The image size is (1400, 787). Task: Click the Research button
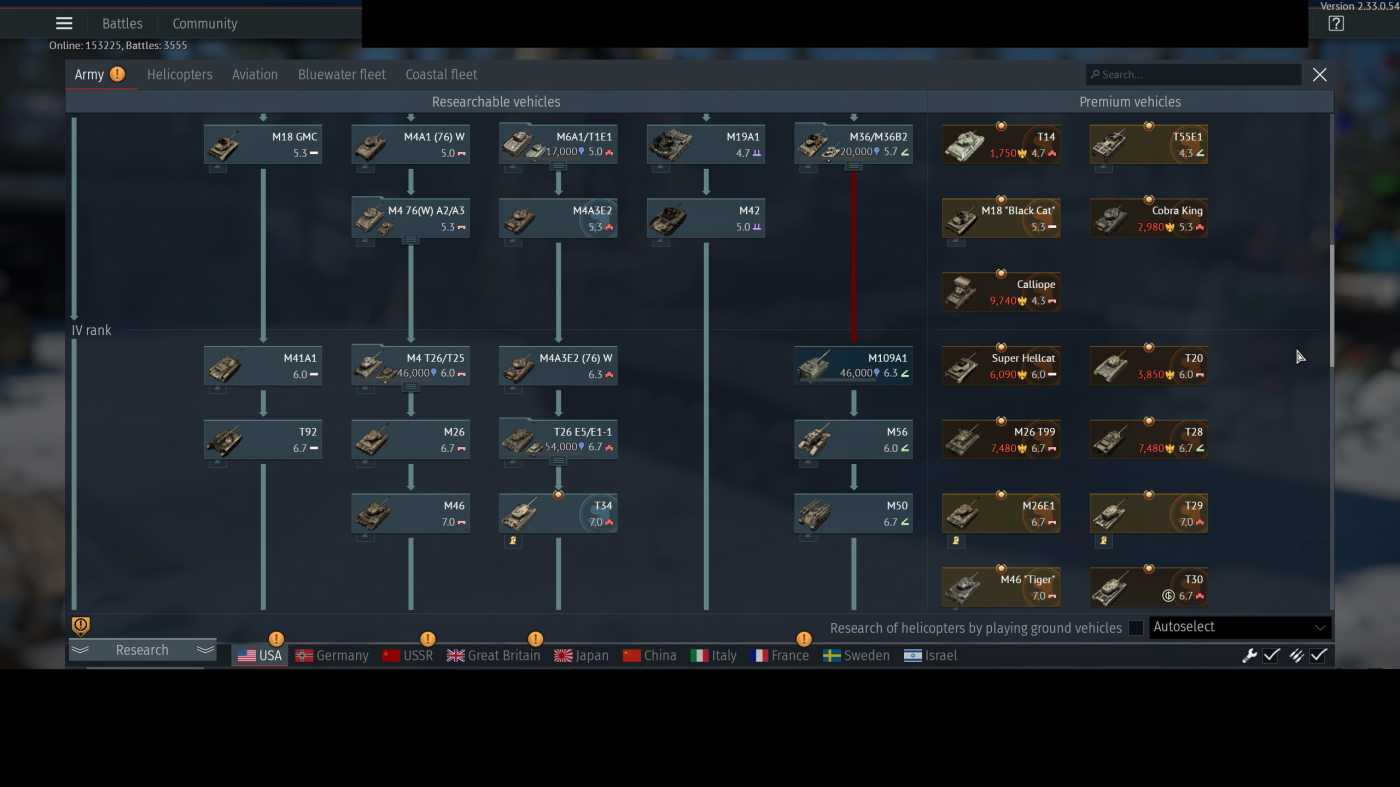coord(142,650)
